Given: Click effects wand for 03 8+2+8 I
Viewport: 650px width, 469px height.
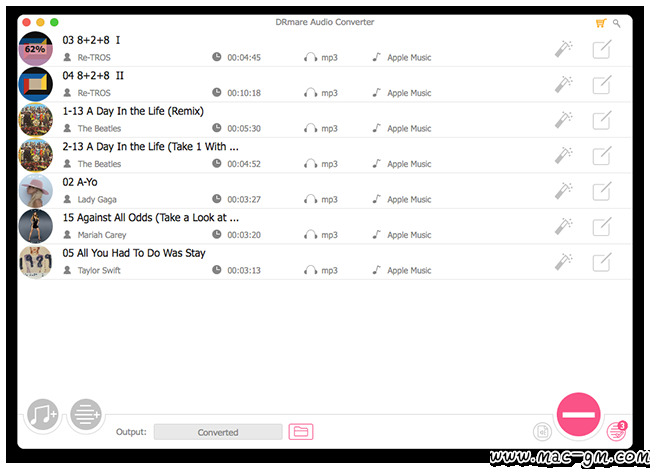Looking at the screenshot, I should tap(564, 49).
